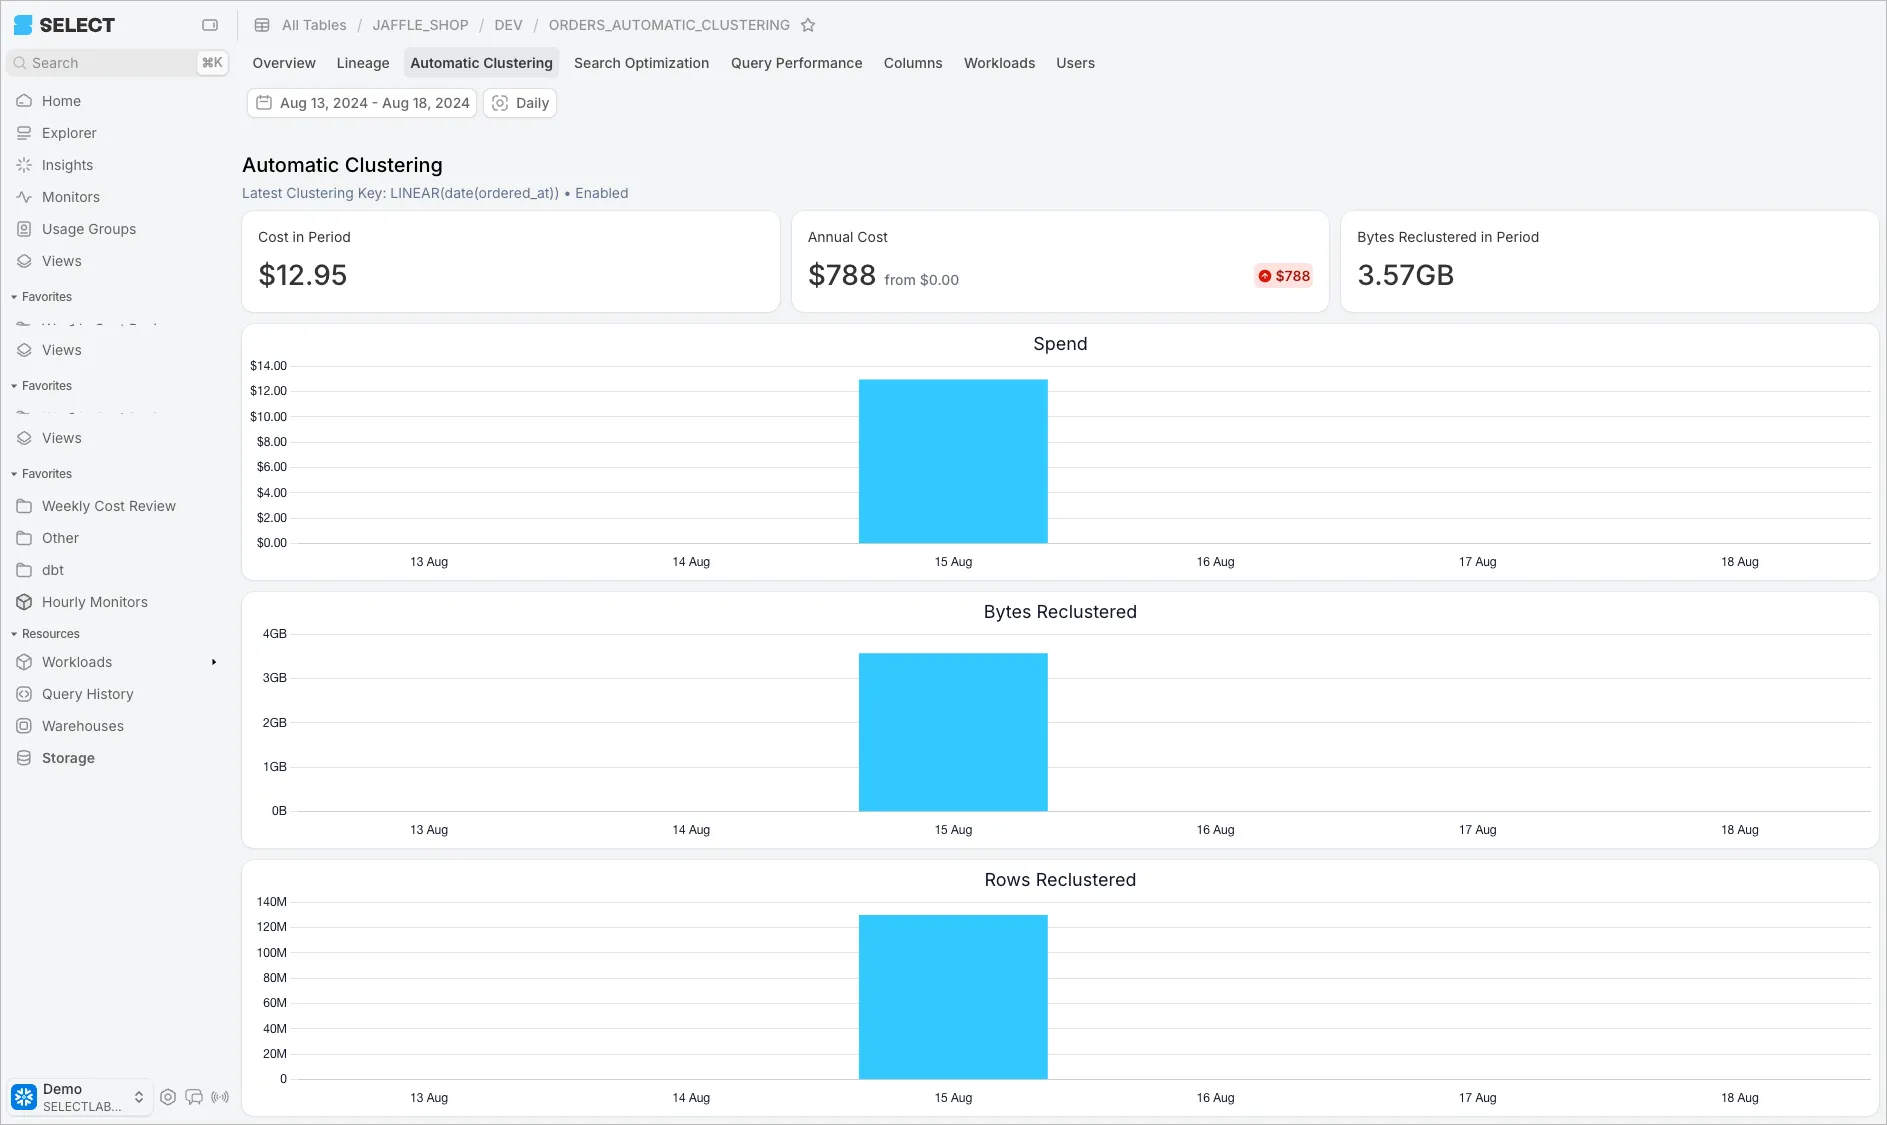Open Insights from the sidebar

click(67, 165)
